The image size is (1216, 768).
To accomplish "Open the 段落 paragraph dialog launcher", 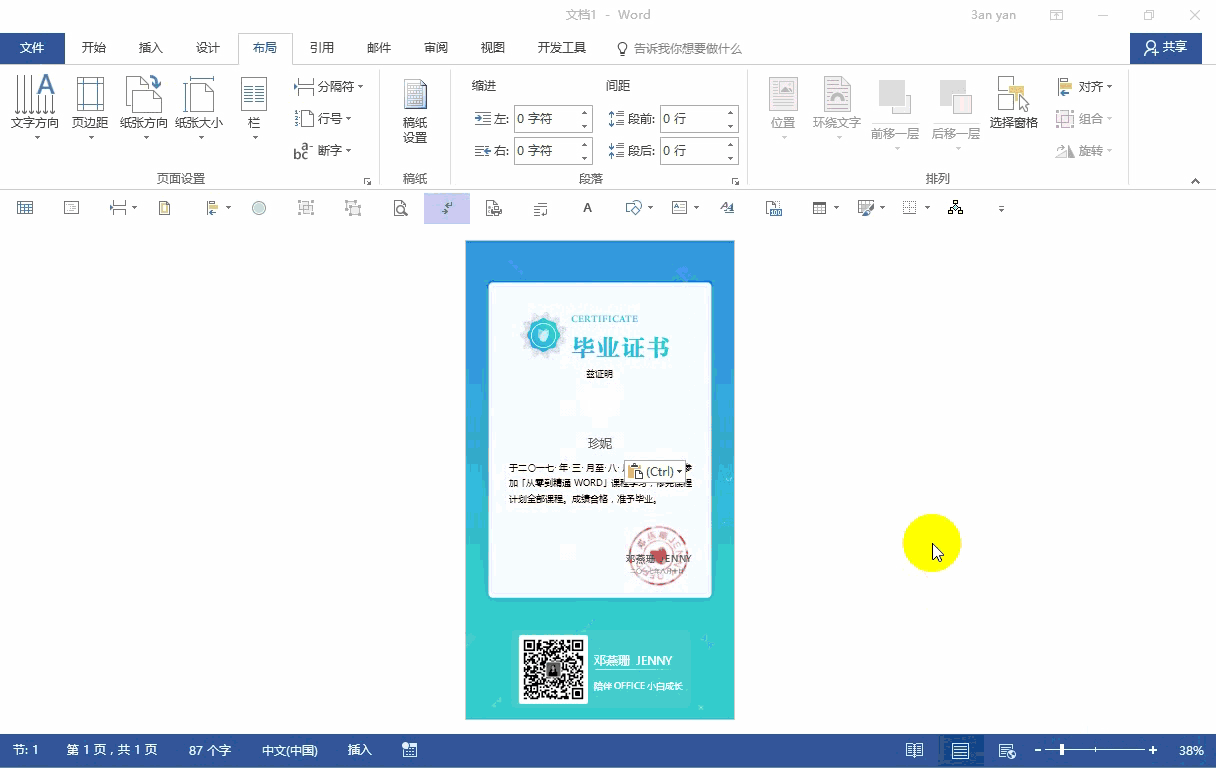I will click(735, 181).
